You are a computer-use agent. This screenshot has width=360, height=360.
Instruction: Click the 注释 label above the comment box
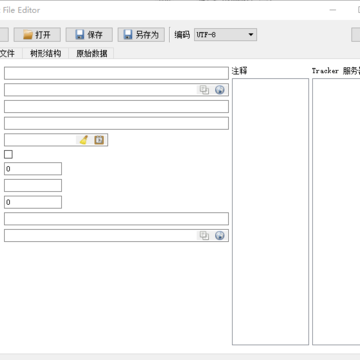[240, 71]
